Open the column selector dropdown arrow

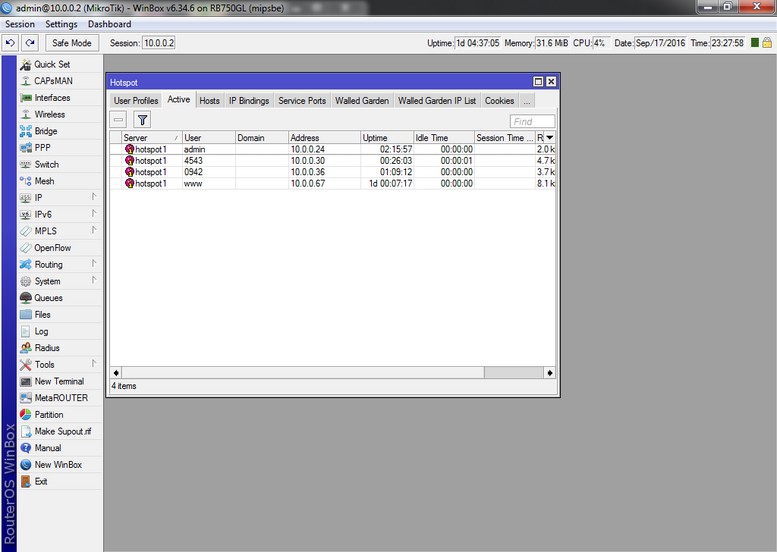pyautogui.click(x=550, y=138)
